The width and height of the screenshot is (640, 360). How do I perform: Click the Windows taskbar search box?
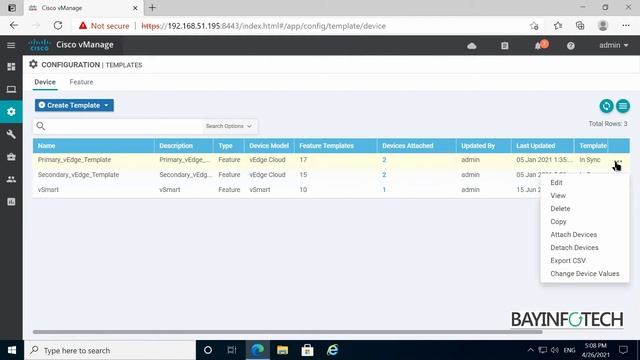pos(110,350)
